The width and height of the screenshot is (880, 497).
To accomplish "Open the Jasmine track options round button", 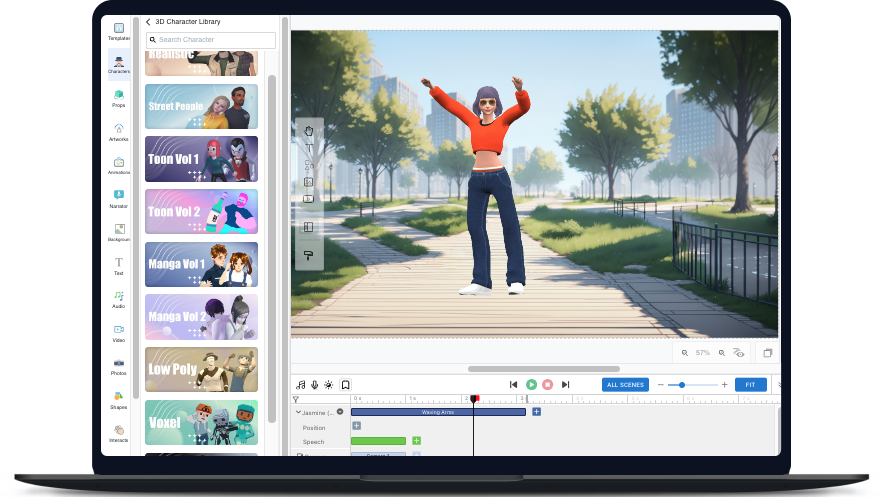I will (x=340, y=412).
